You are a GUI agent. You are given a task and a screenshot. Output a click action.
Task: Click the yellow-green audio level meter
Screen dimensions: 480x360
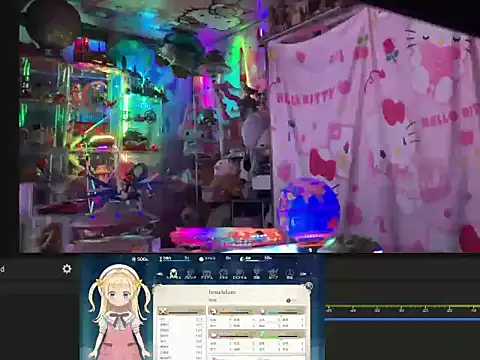click(402, 306)
